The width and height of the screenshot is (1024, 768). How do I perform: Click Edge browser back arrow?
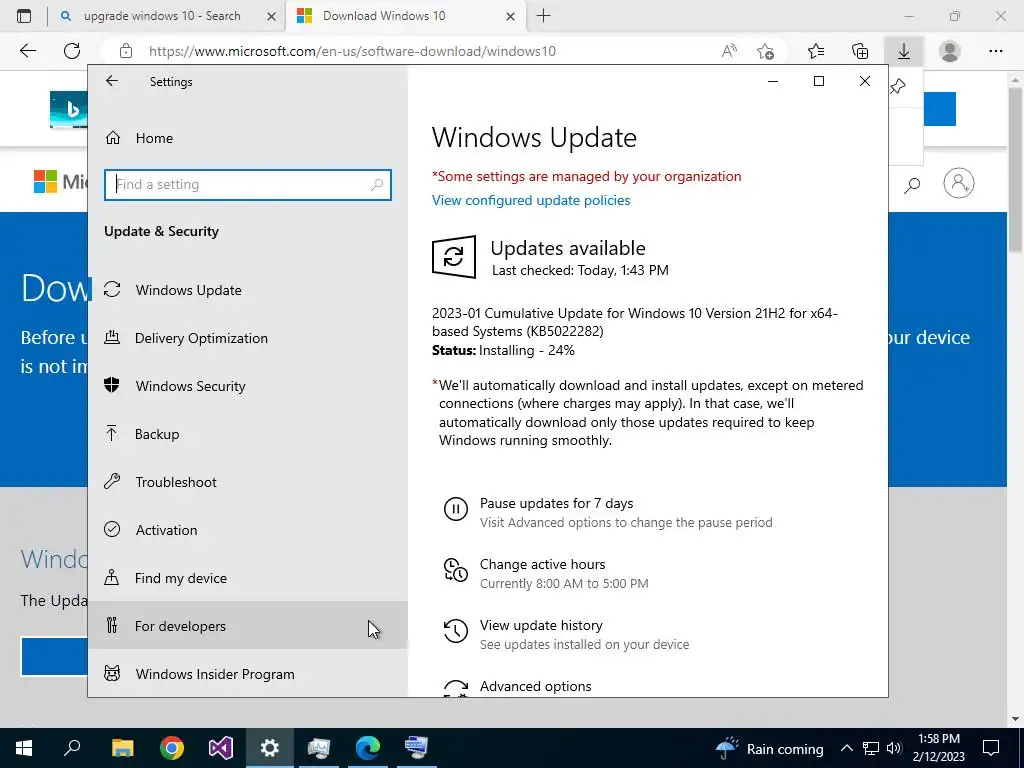pos(28,51)
